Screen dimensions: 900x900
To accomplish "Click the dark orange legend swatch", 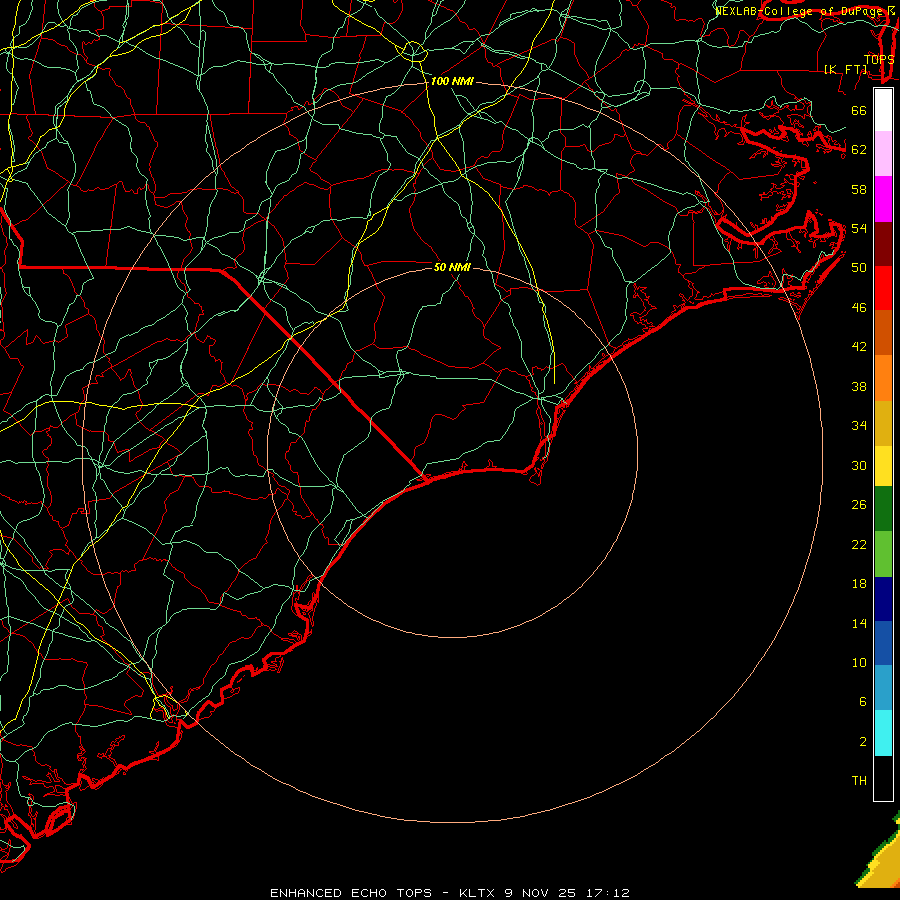I will pos(883,333).
